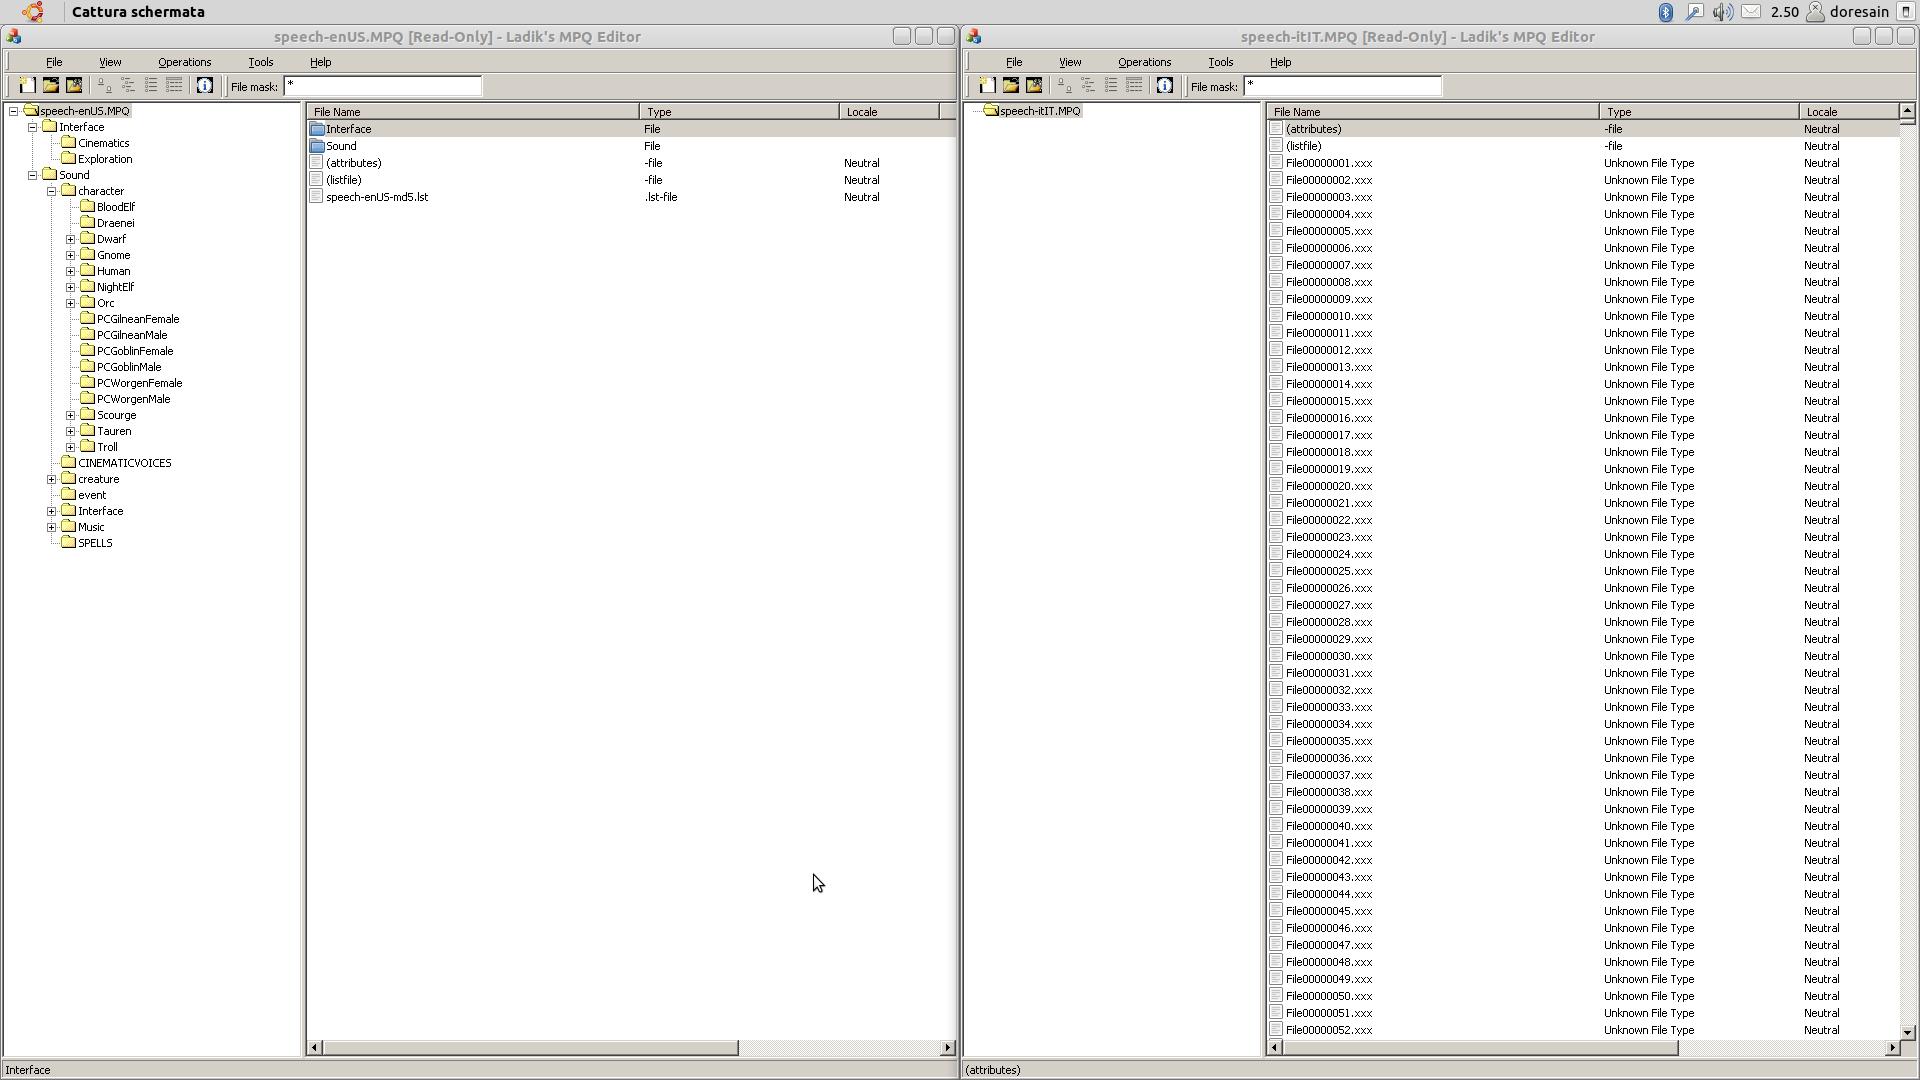Click the enUS list horizontal scrollbar thumb

pos(530,1048)
